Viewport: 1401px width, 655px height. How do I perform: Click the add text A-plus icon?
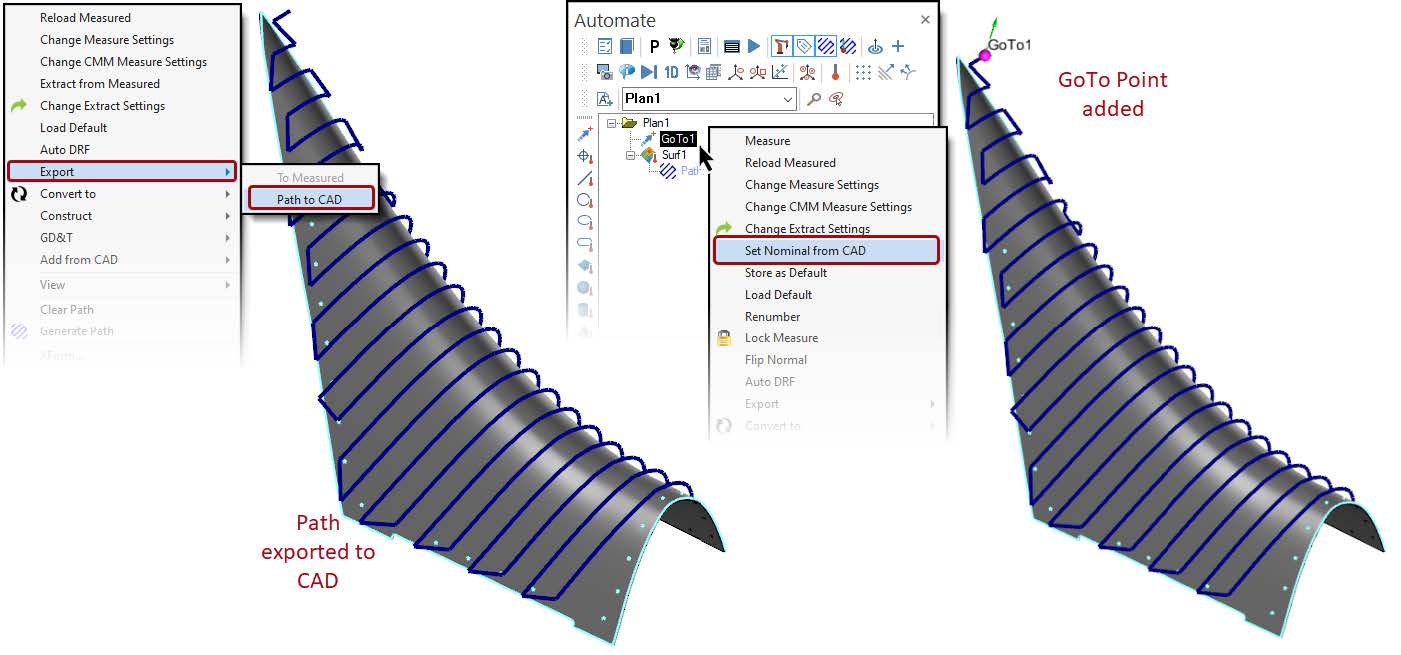pyautogui.click(x=605, y=99)
